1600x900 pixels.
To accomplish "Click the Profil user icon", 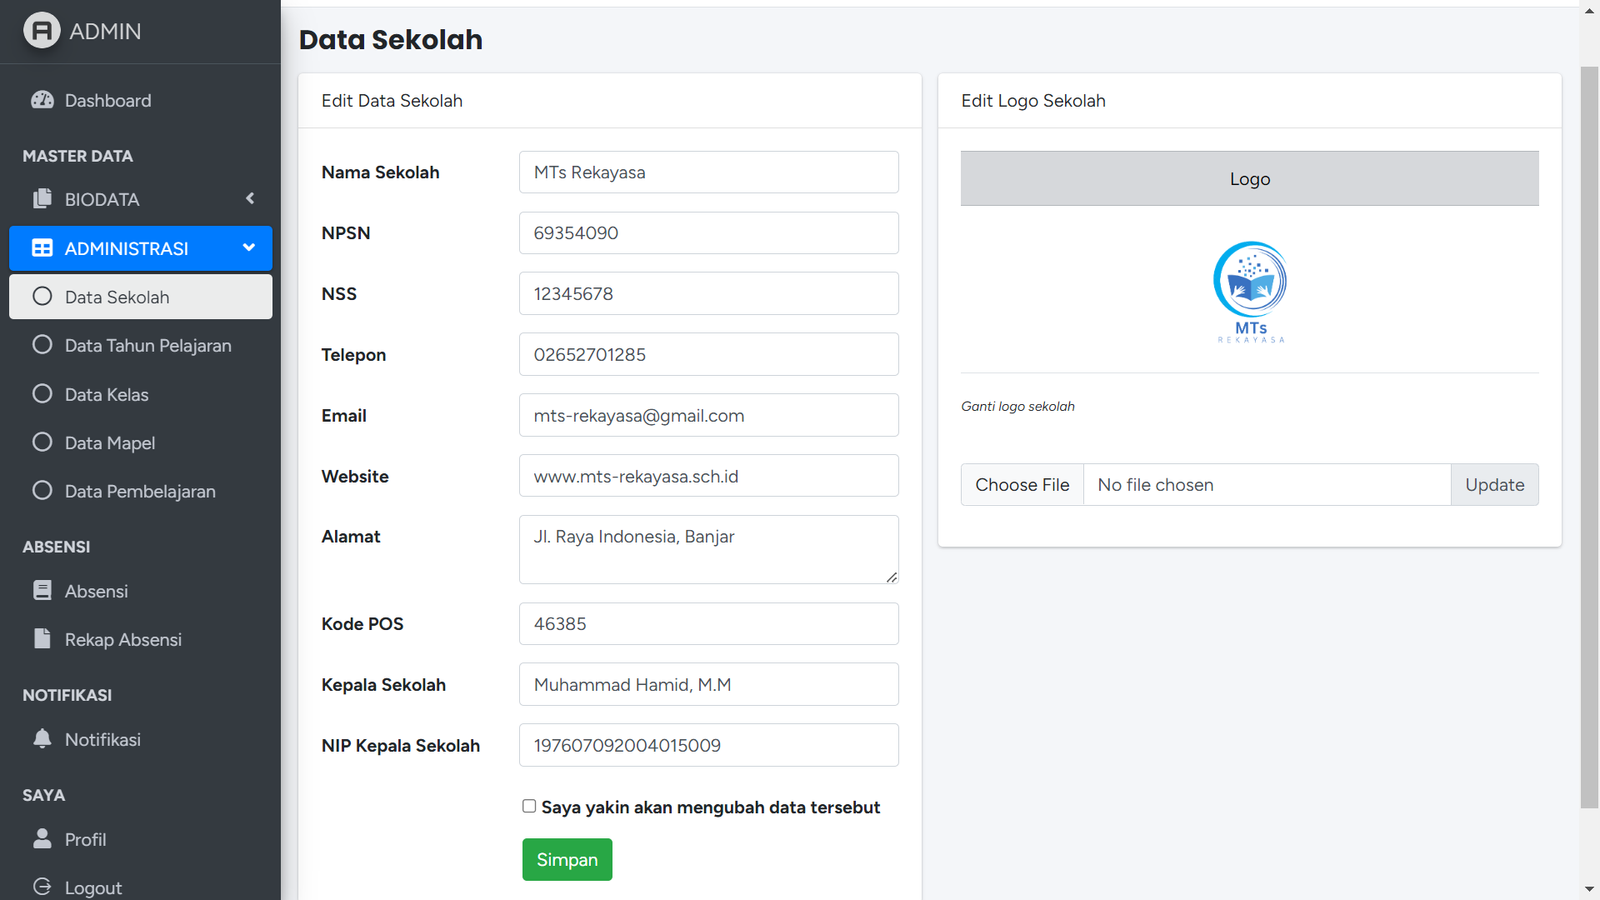I will pos(42,839).
